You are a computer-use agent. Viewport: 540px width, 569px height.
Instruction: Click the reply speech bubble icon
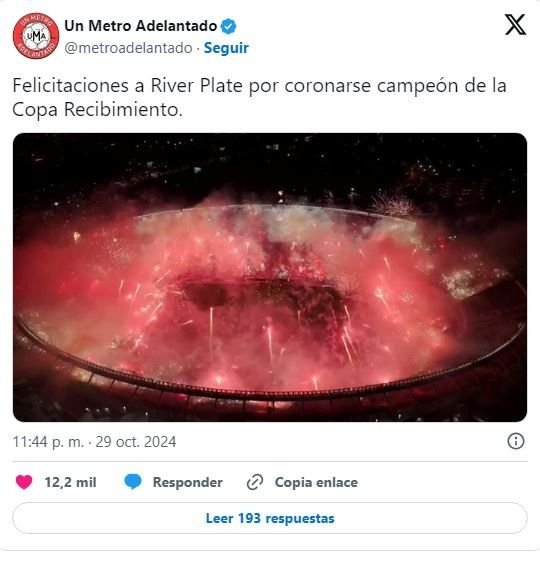coord(133,482)
